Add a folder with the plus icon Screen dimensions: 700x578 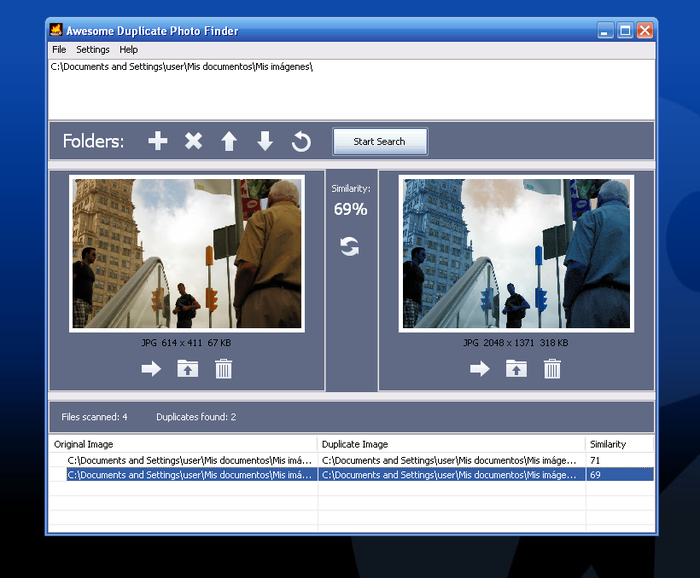click(158, 141)
